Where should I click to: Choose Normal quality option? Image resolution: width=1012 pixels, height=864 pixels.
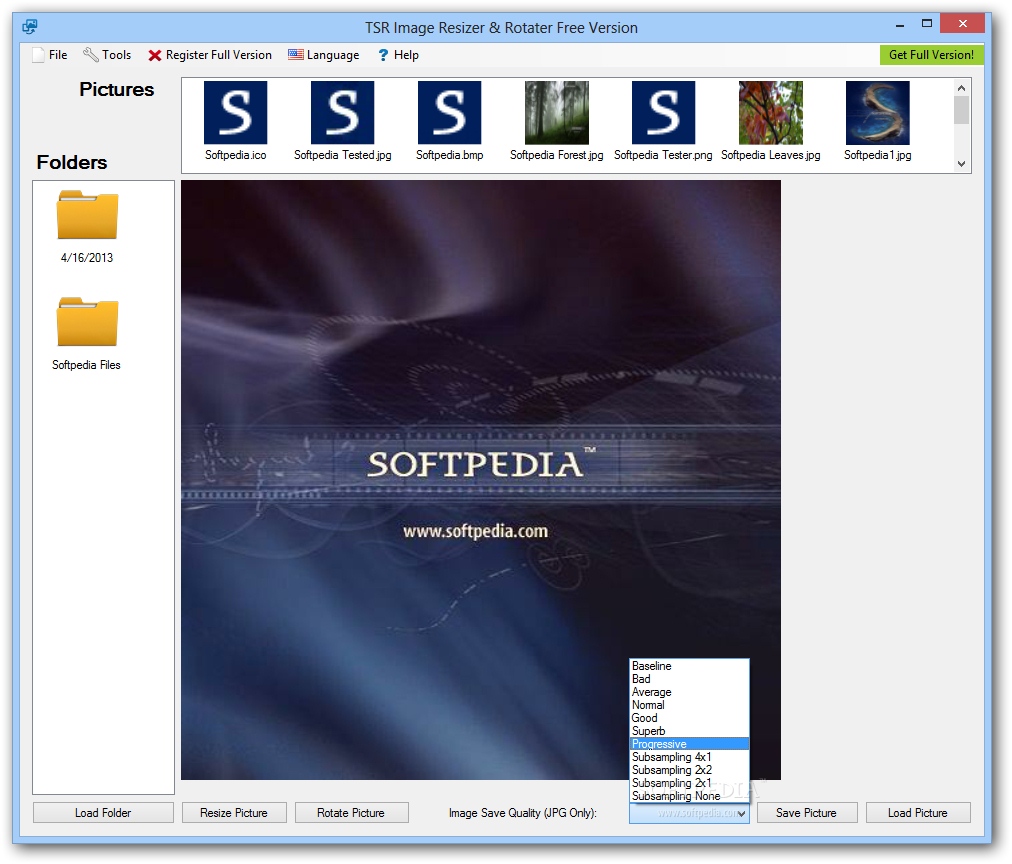click(689, 705)
